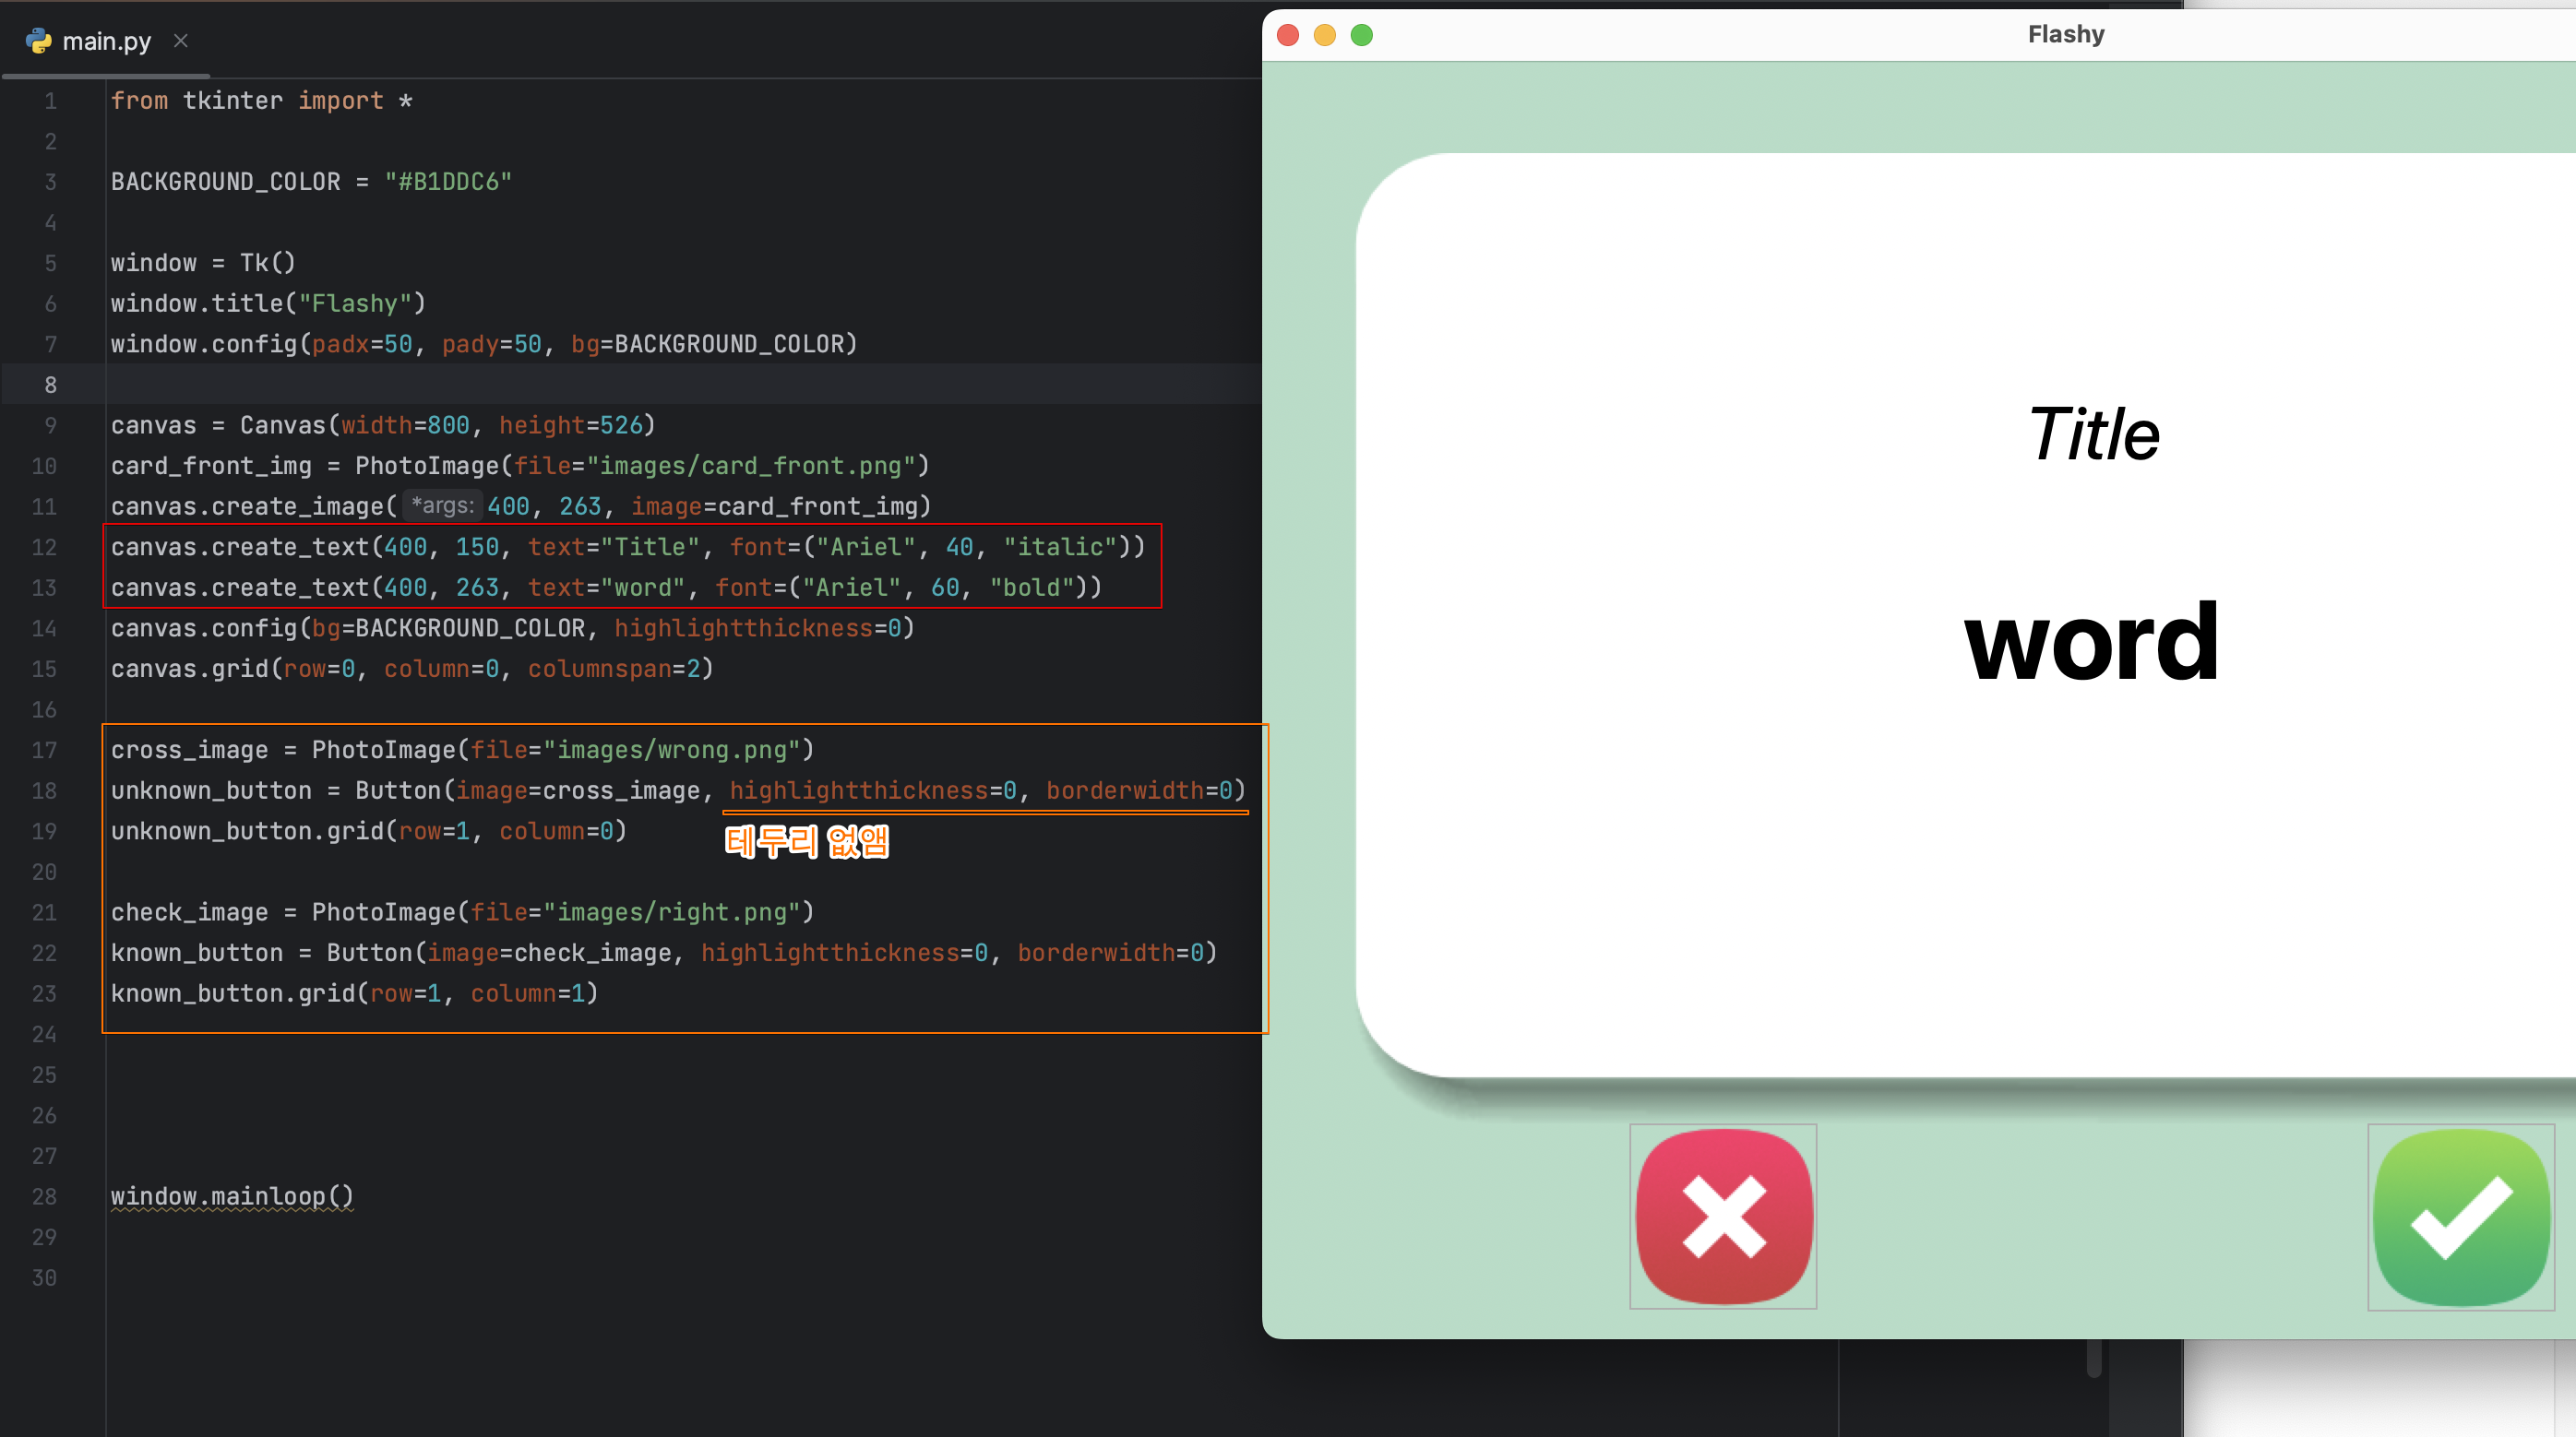The height and width of the screenshot is (1437, 2576).
Task: Click the Flashy window title bar text
Action: click(2066, 34)
